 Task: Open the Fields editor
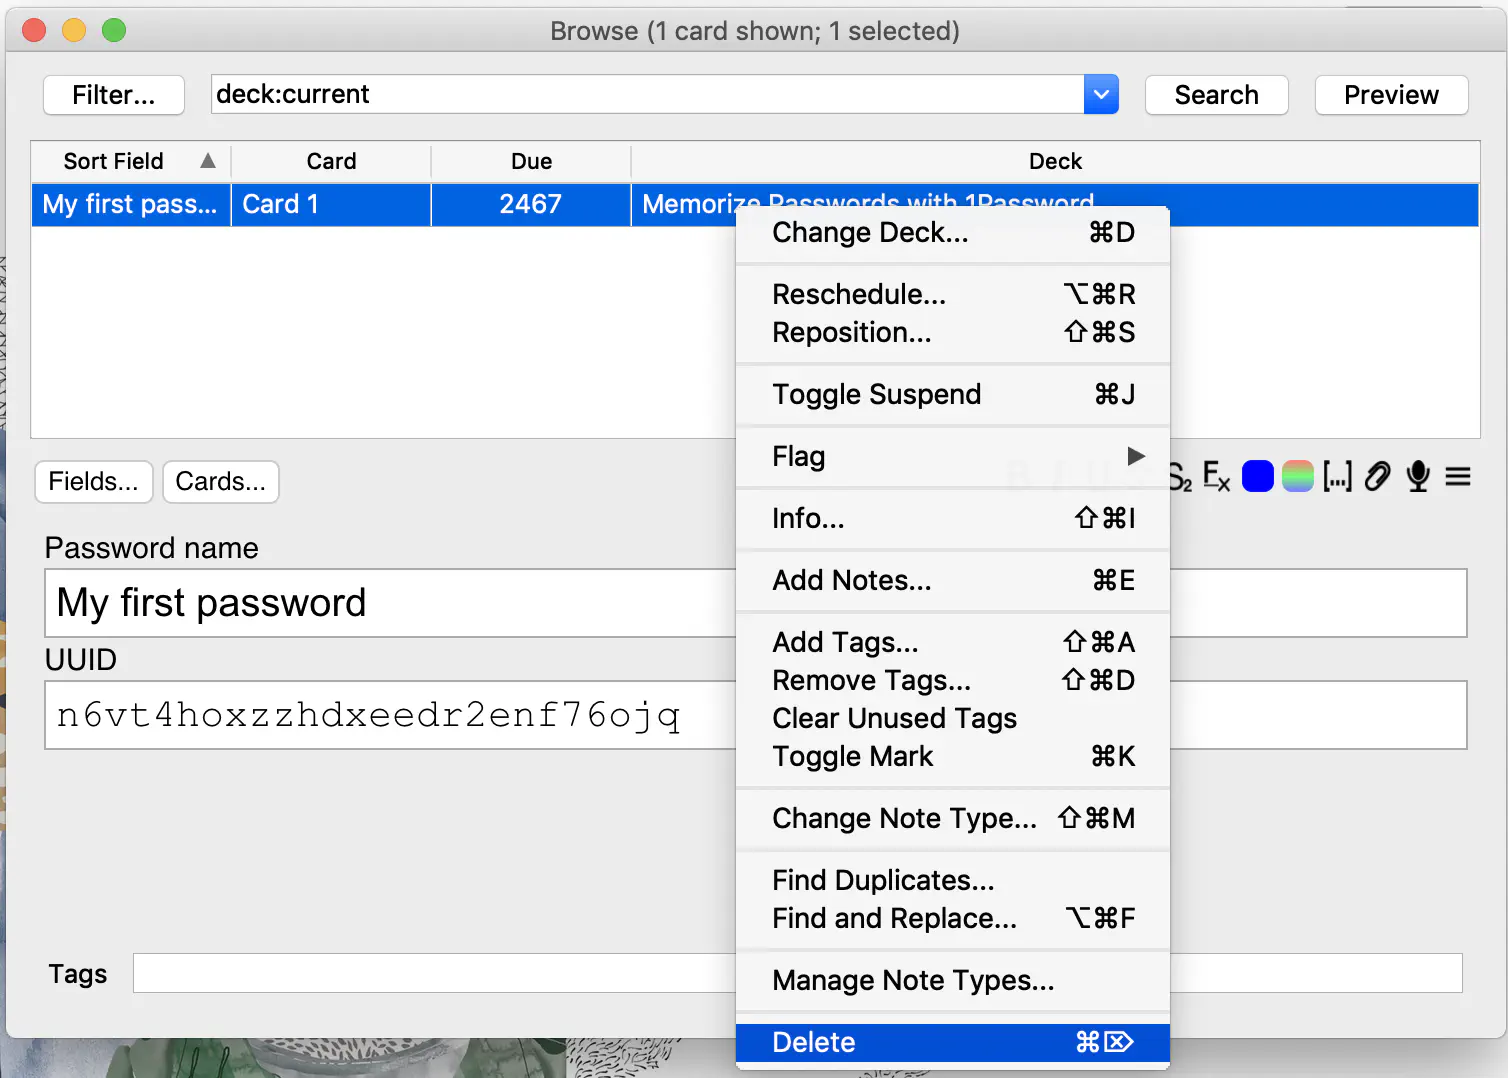(93, 481)
